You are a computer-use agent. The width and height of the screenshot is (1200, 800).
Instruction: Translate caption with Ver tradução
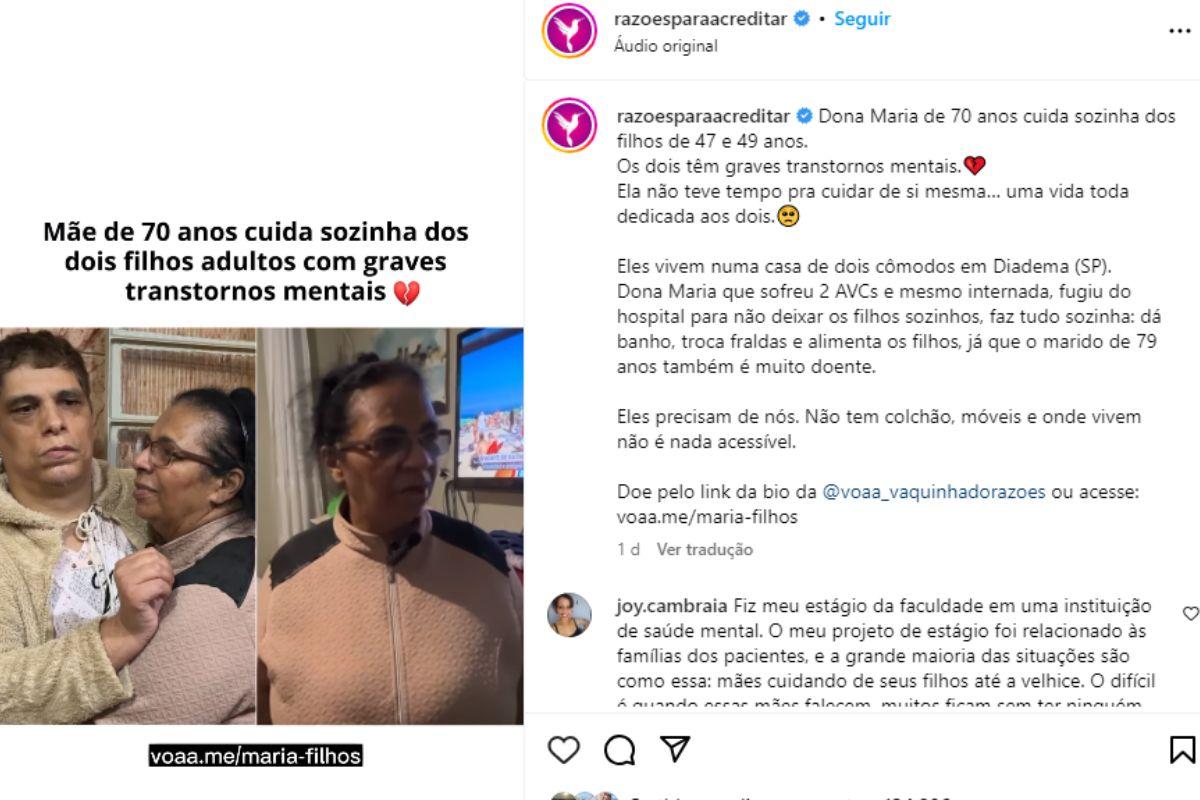pyautogui.click(x=704, y=549)
